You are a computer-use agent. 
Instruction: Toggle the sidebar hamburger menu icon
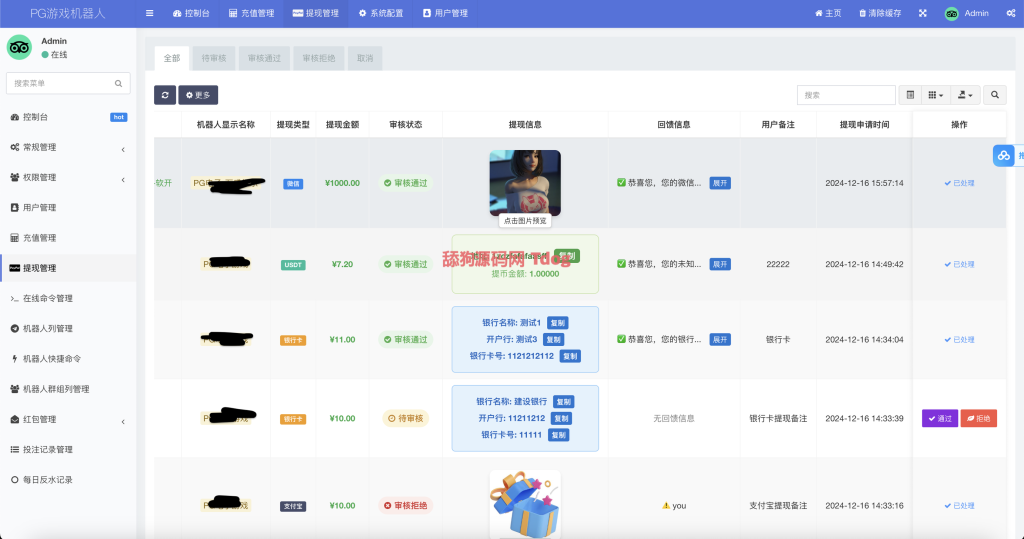(150, 13)
